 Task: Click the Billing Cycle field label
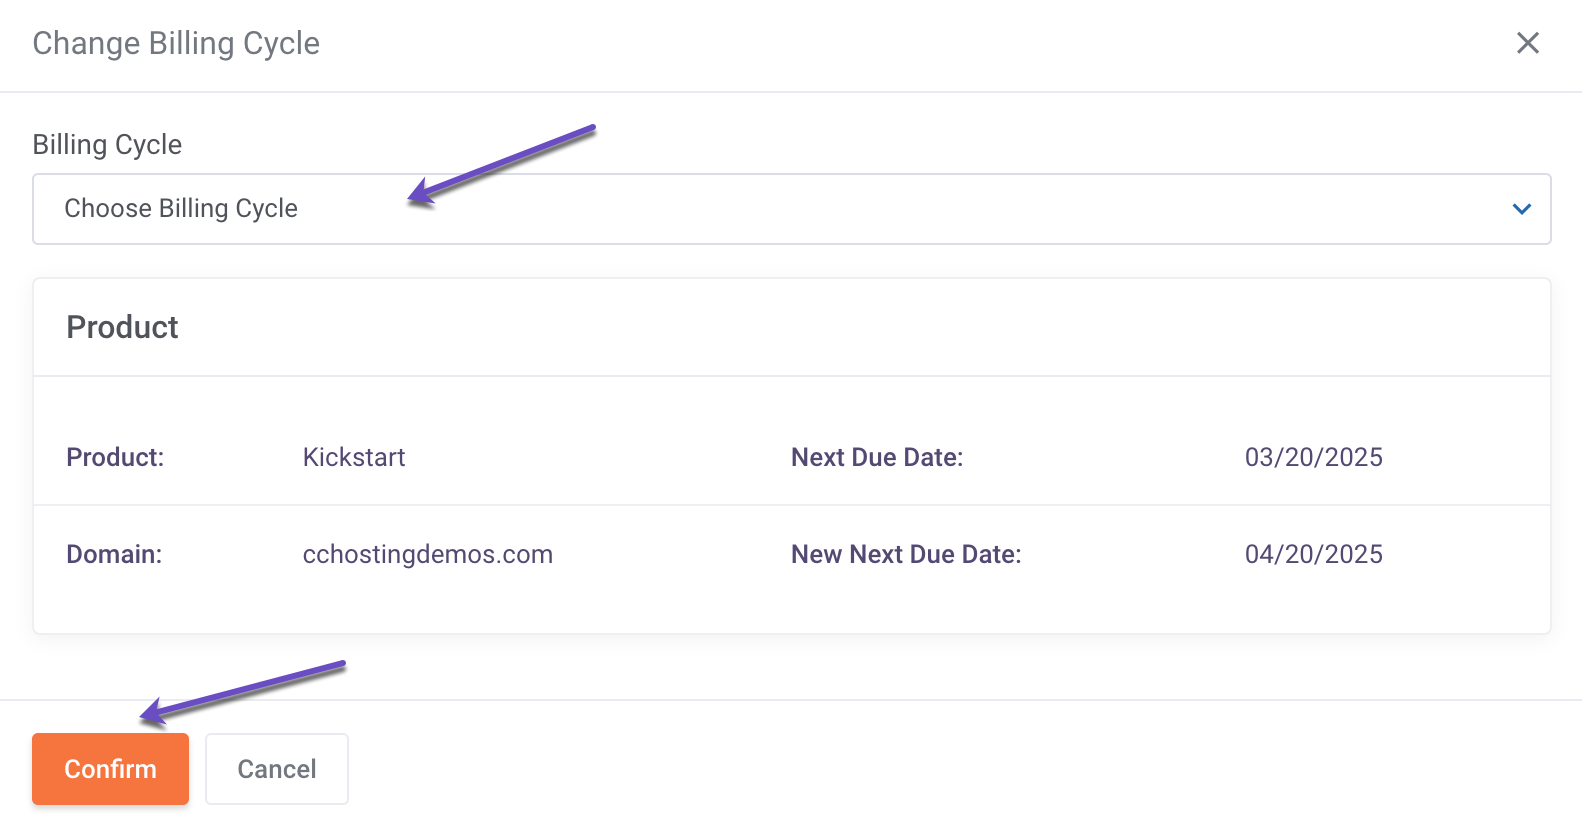point(107,145)
